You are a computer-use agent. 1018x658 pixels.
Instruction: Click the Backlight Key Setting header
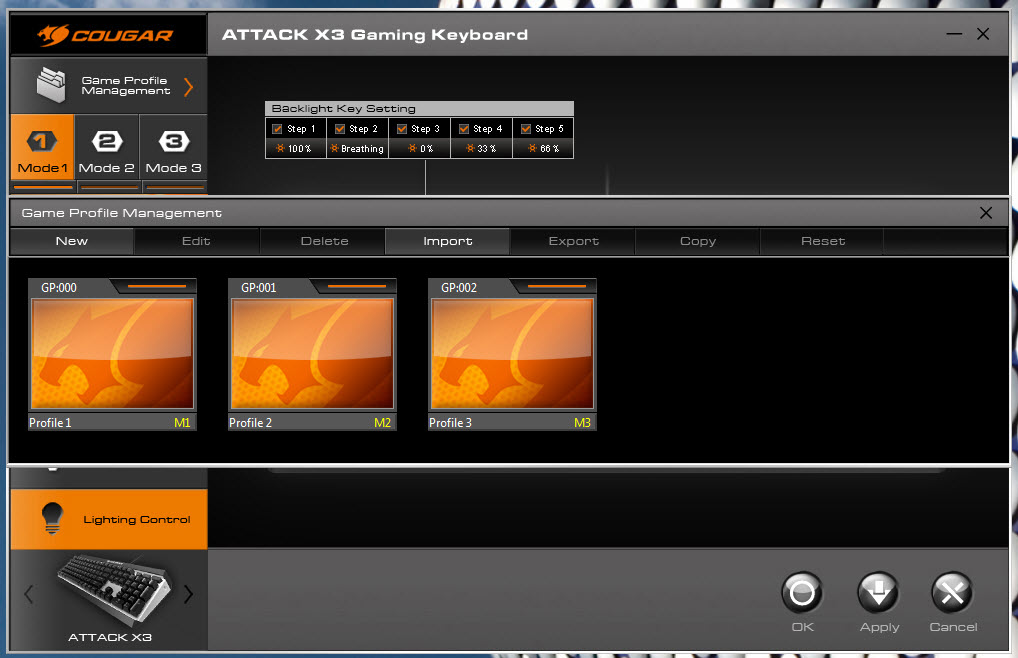(x=419, y=108)
